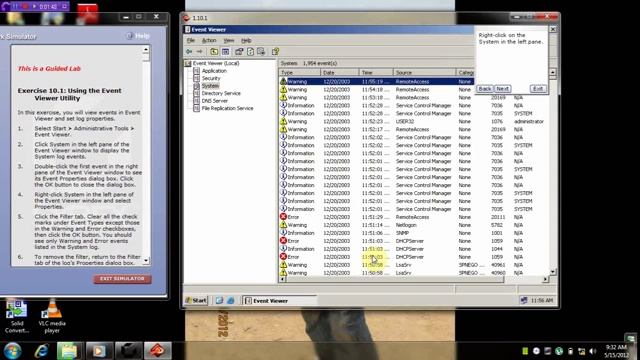Select the Warning event at 11:54:18

376,89
